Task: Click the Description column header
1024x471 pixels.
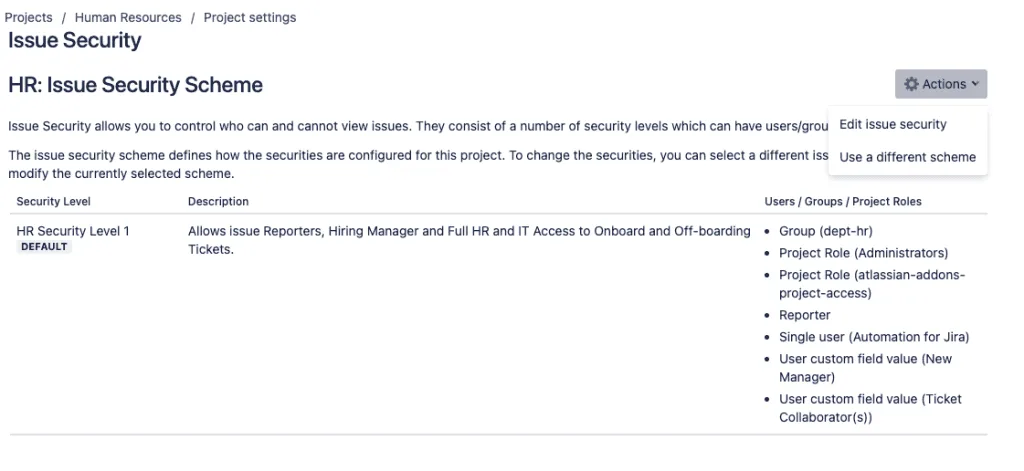Action: click(x=218, y=201)
